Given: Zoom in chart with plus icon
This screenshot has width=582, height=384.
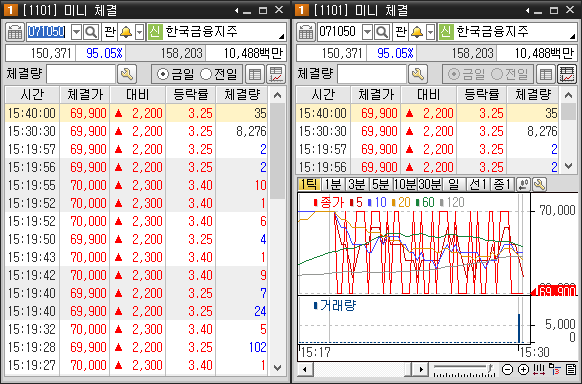Looking at the screenshot, I should coord(523,369).
